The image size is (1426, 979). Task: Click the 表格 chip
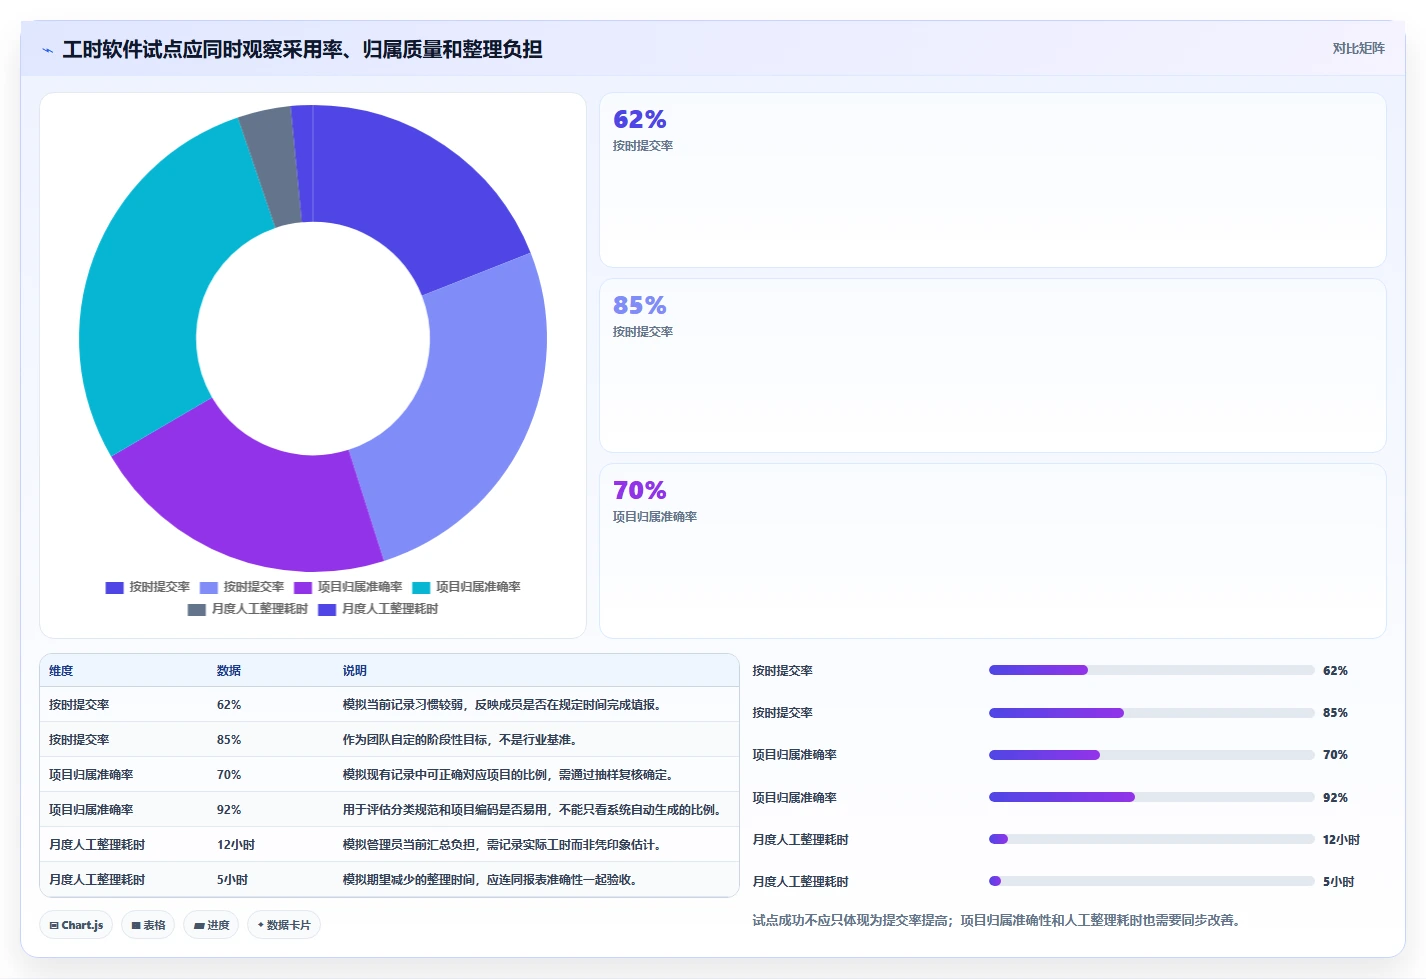148,925
